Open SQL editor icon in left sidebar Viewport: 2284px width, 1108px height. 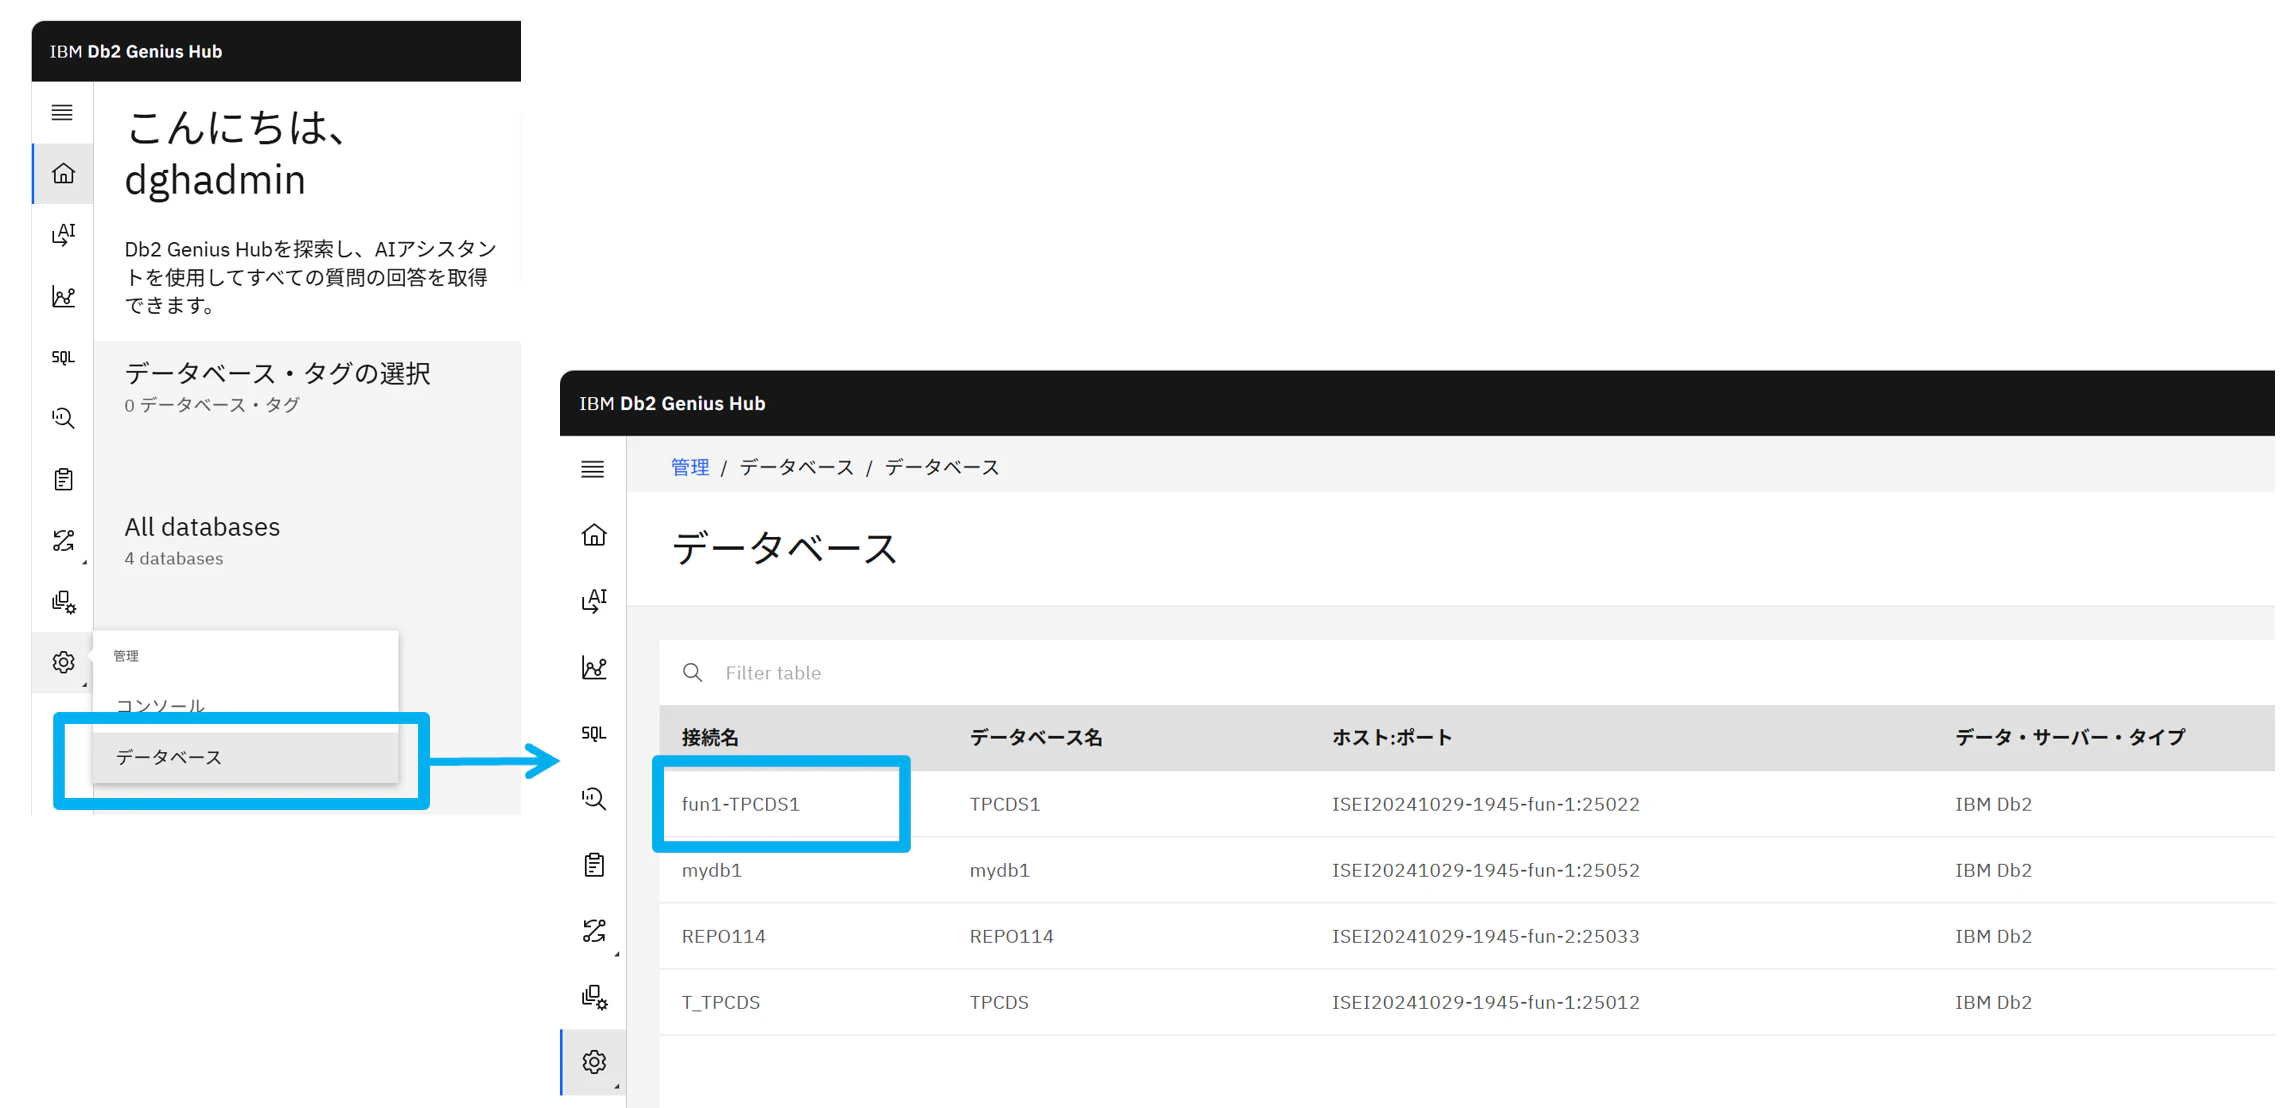click(63, 357)
